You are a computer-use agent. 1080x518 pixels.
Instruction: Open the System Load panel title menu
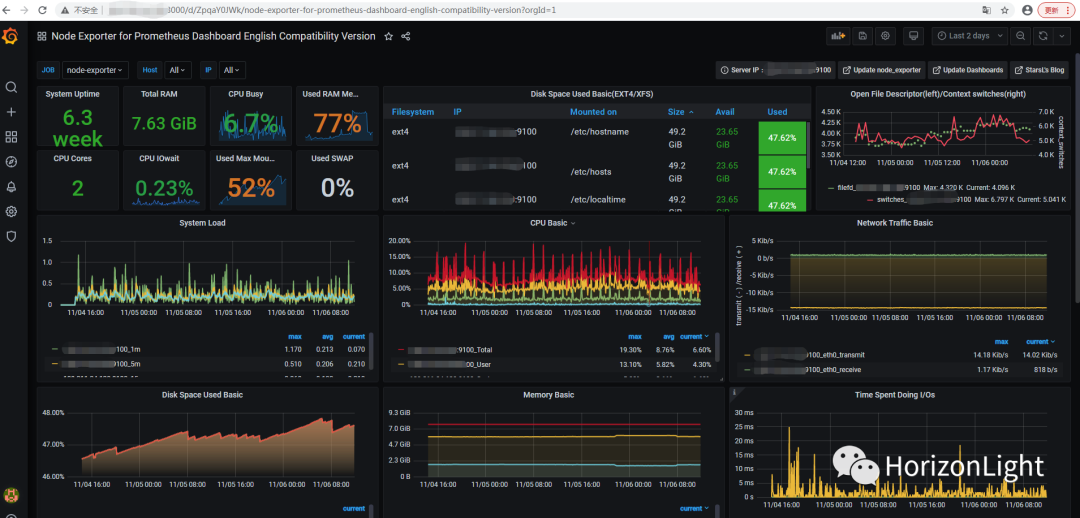point(202,223)
